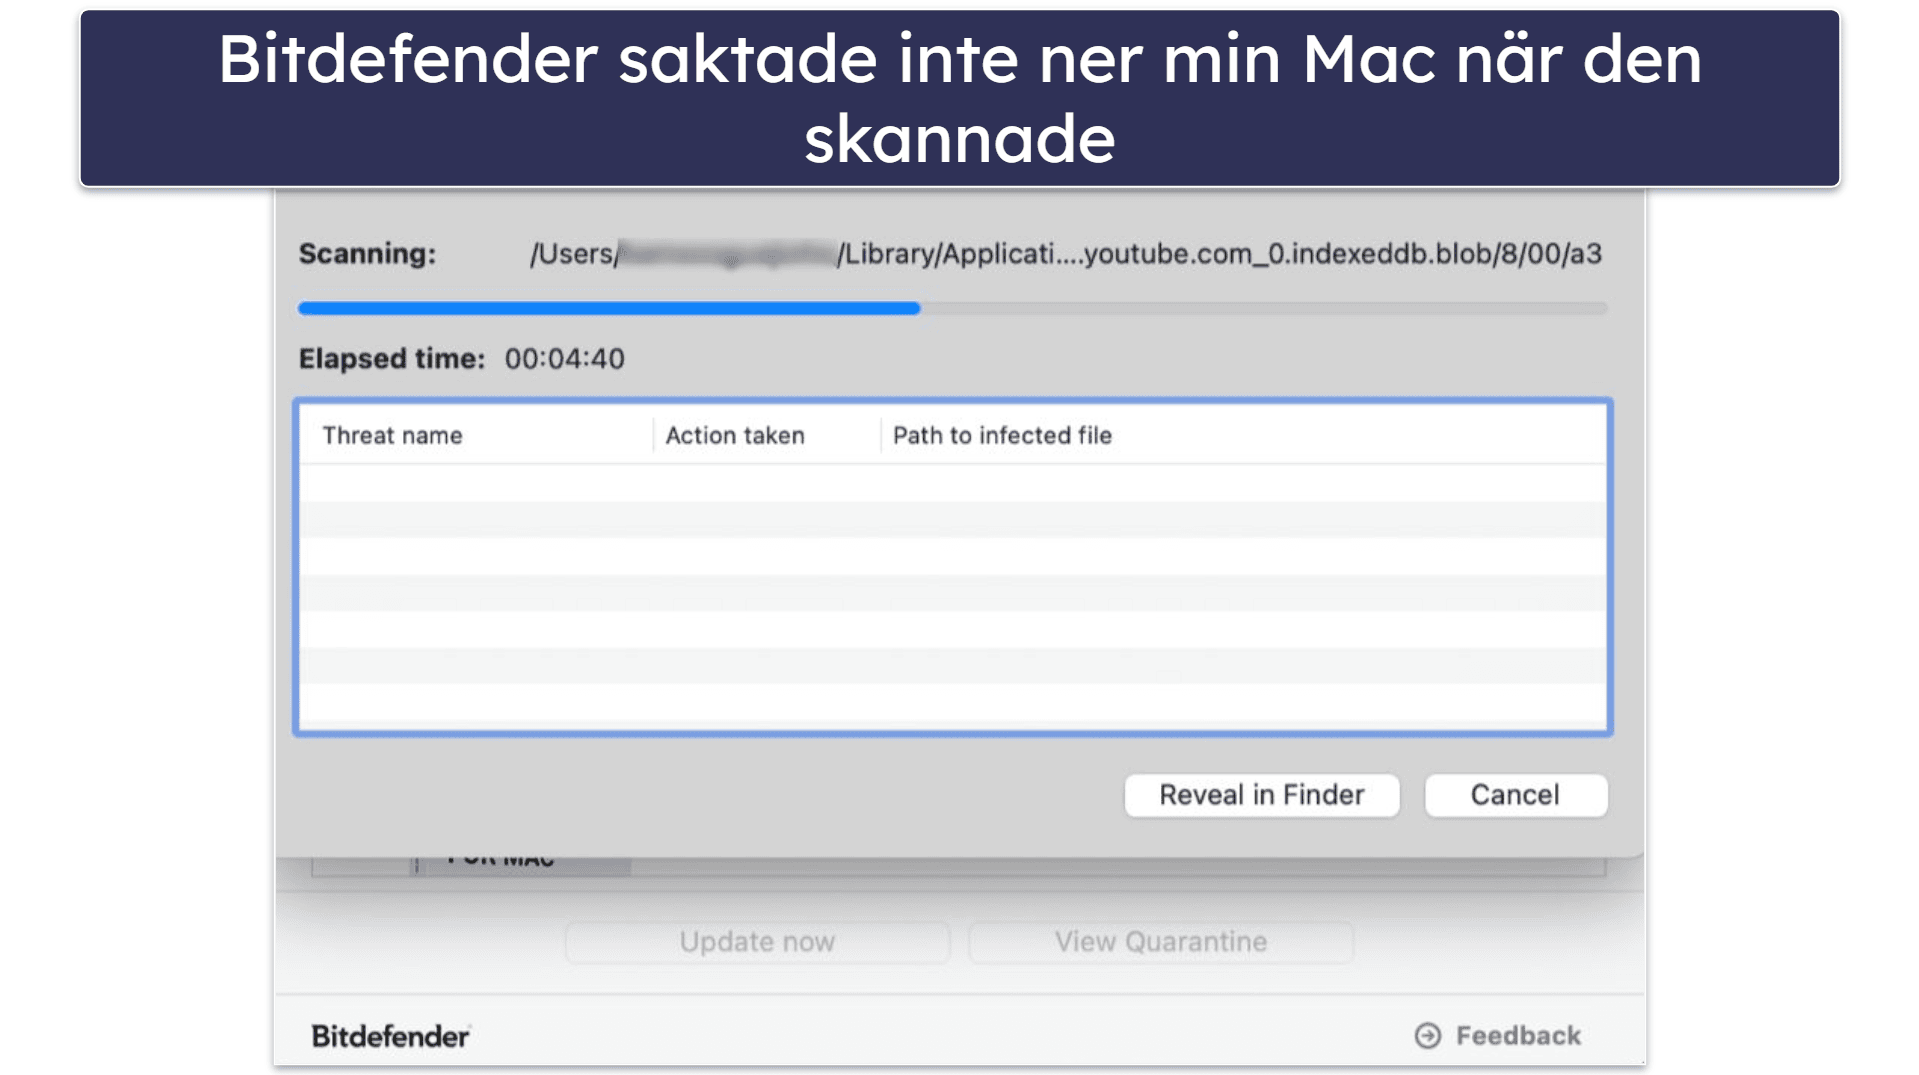Click the Elapsed time: label
Image resolution: width=1919 pixels, height=1075 pixels.
391,359
